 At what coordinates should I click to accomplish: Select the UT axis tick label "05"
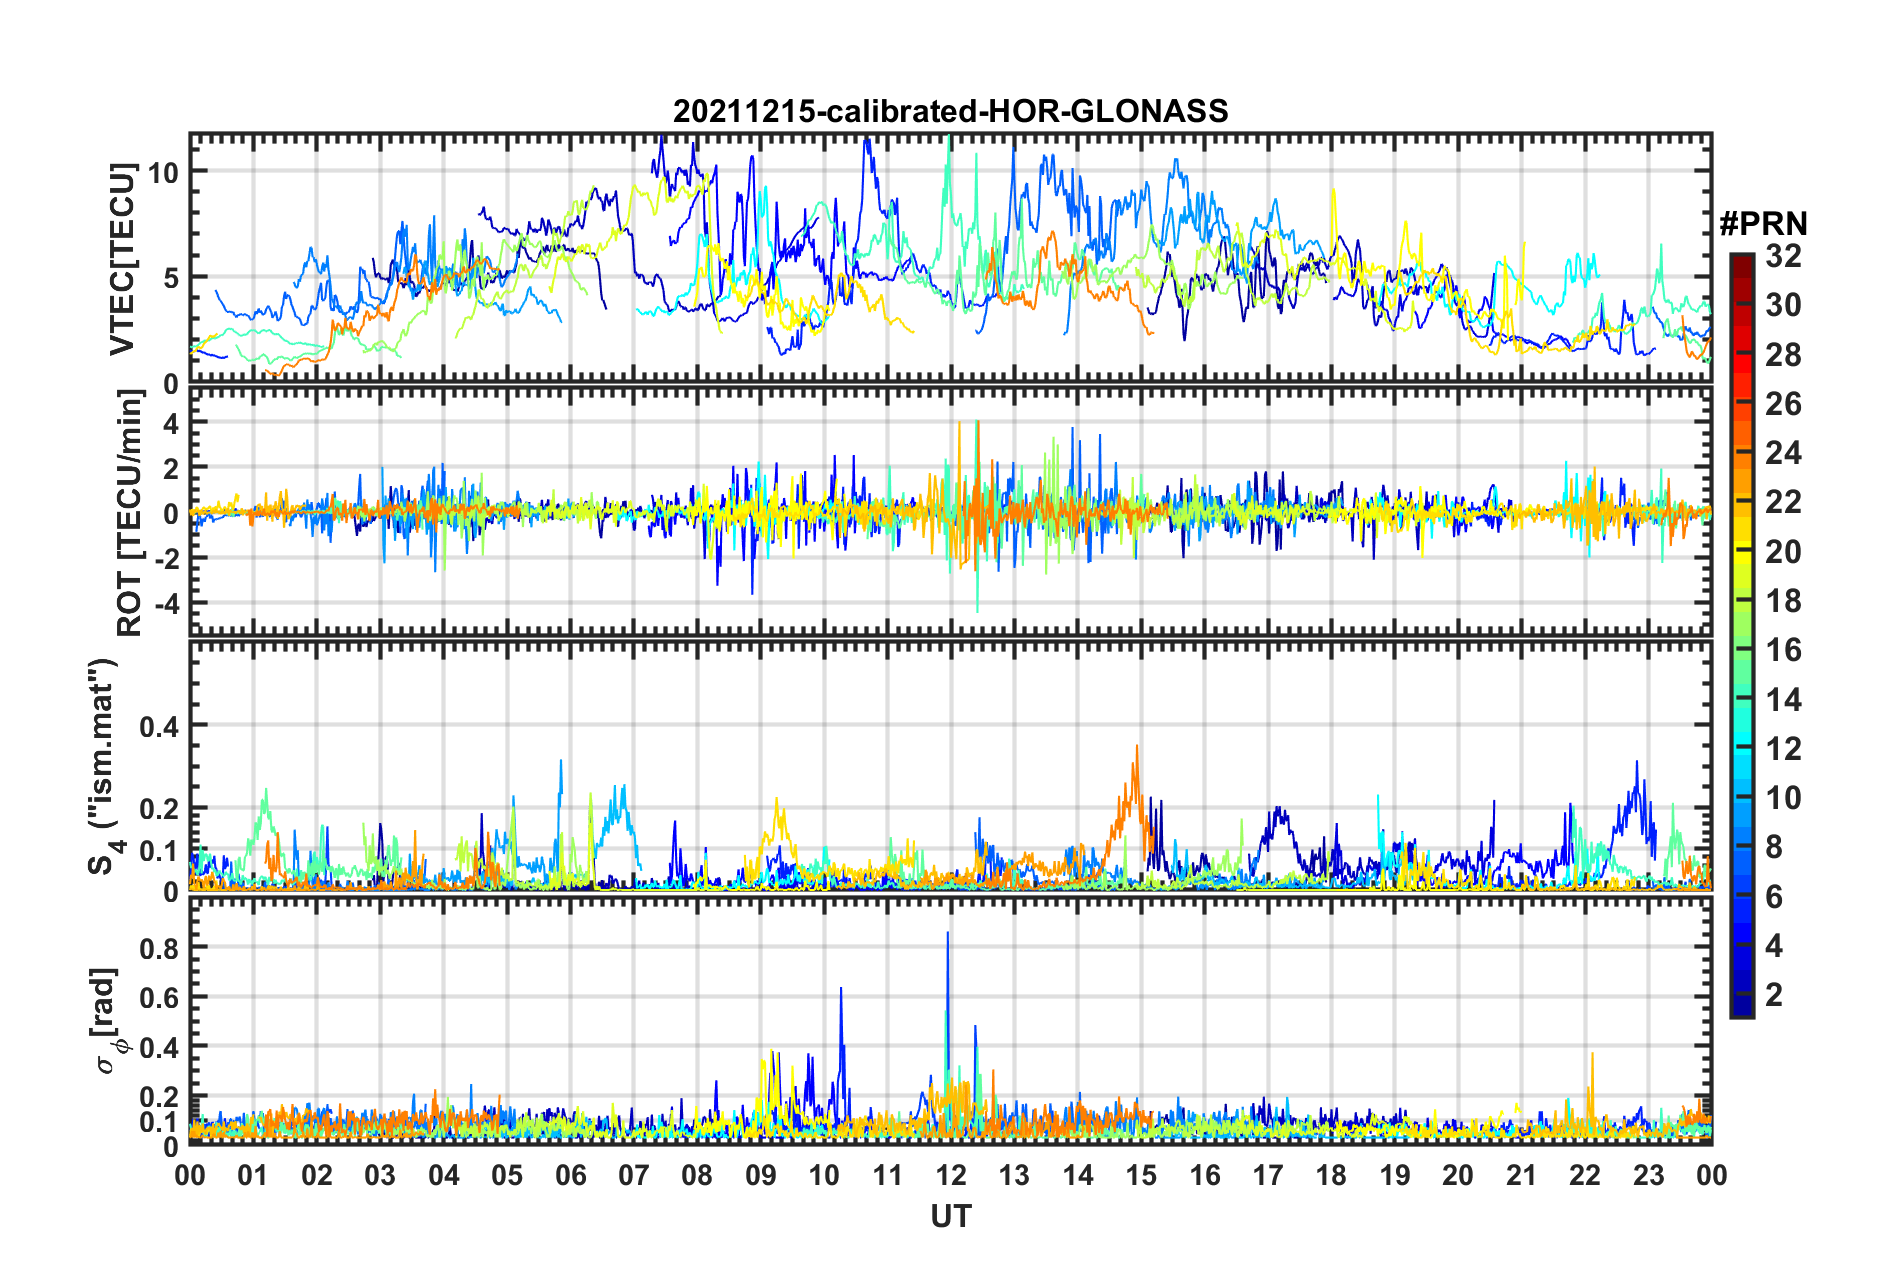(507, 1175)
